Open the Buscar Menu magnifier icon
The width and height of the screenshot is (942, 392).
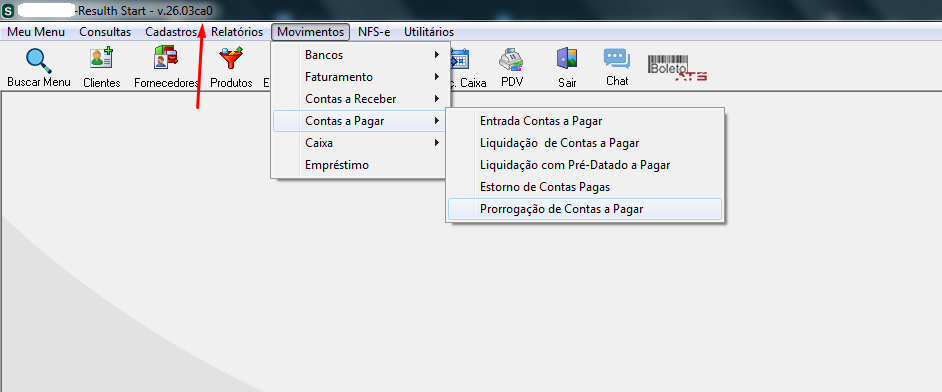(38, 61)
